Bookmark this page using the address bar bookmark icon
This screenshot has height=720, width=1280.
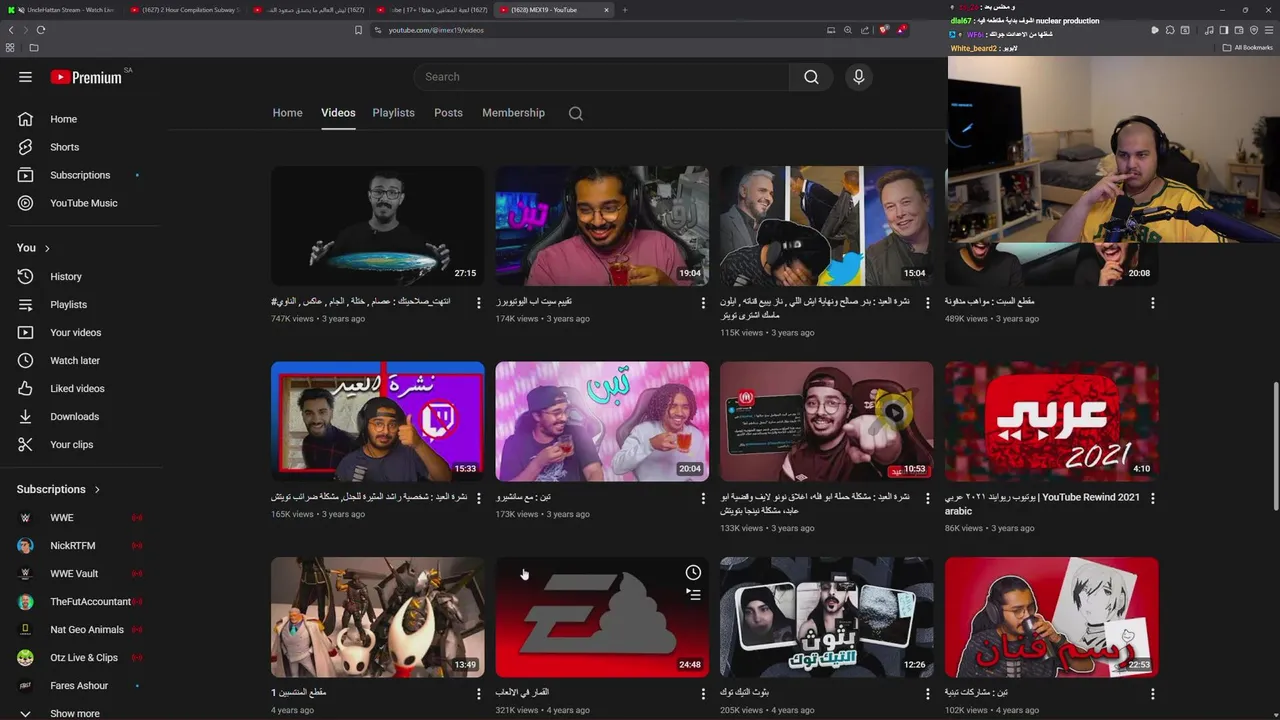358,30
